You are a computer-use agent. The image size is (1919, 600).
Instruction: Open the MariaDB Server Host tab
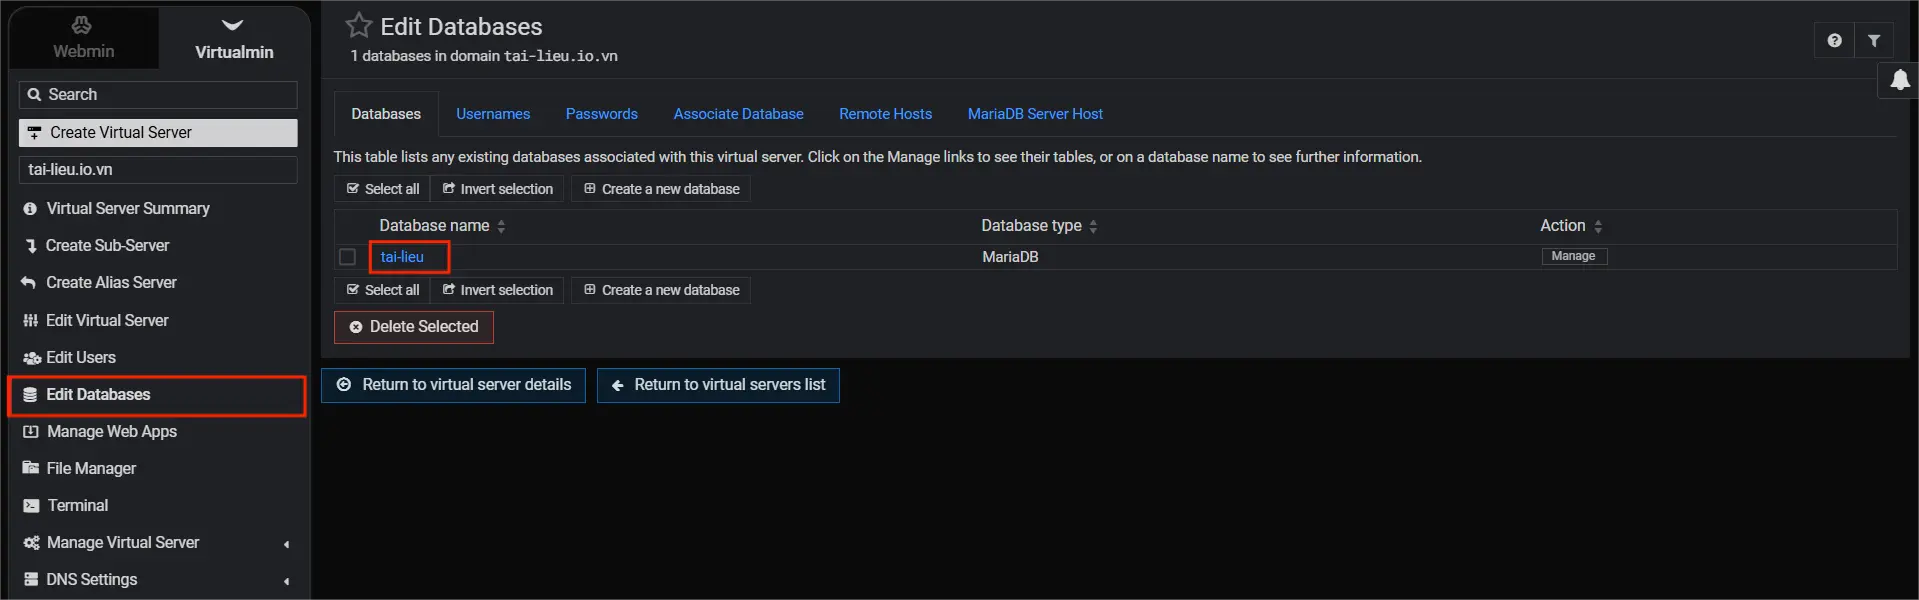[x=1035, y=114]
